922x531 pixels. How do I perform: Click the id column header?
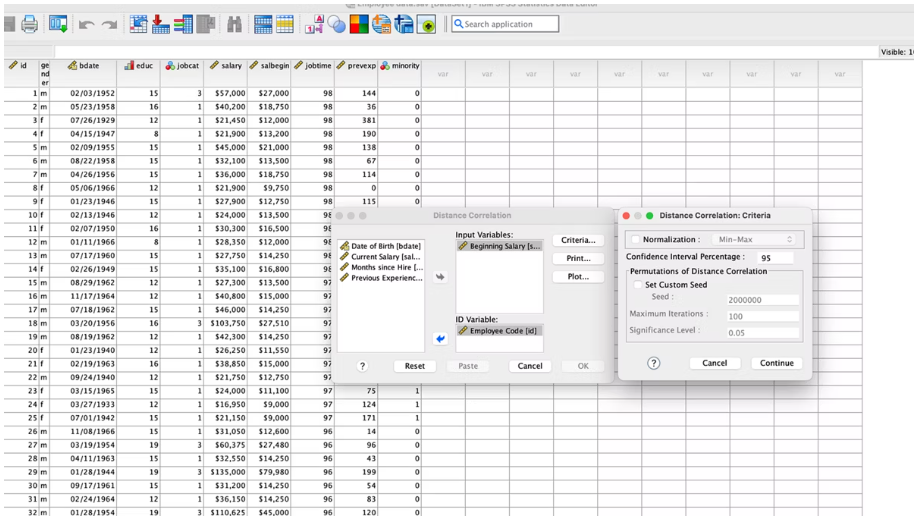click(21, 73)
